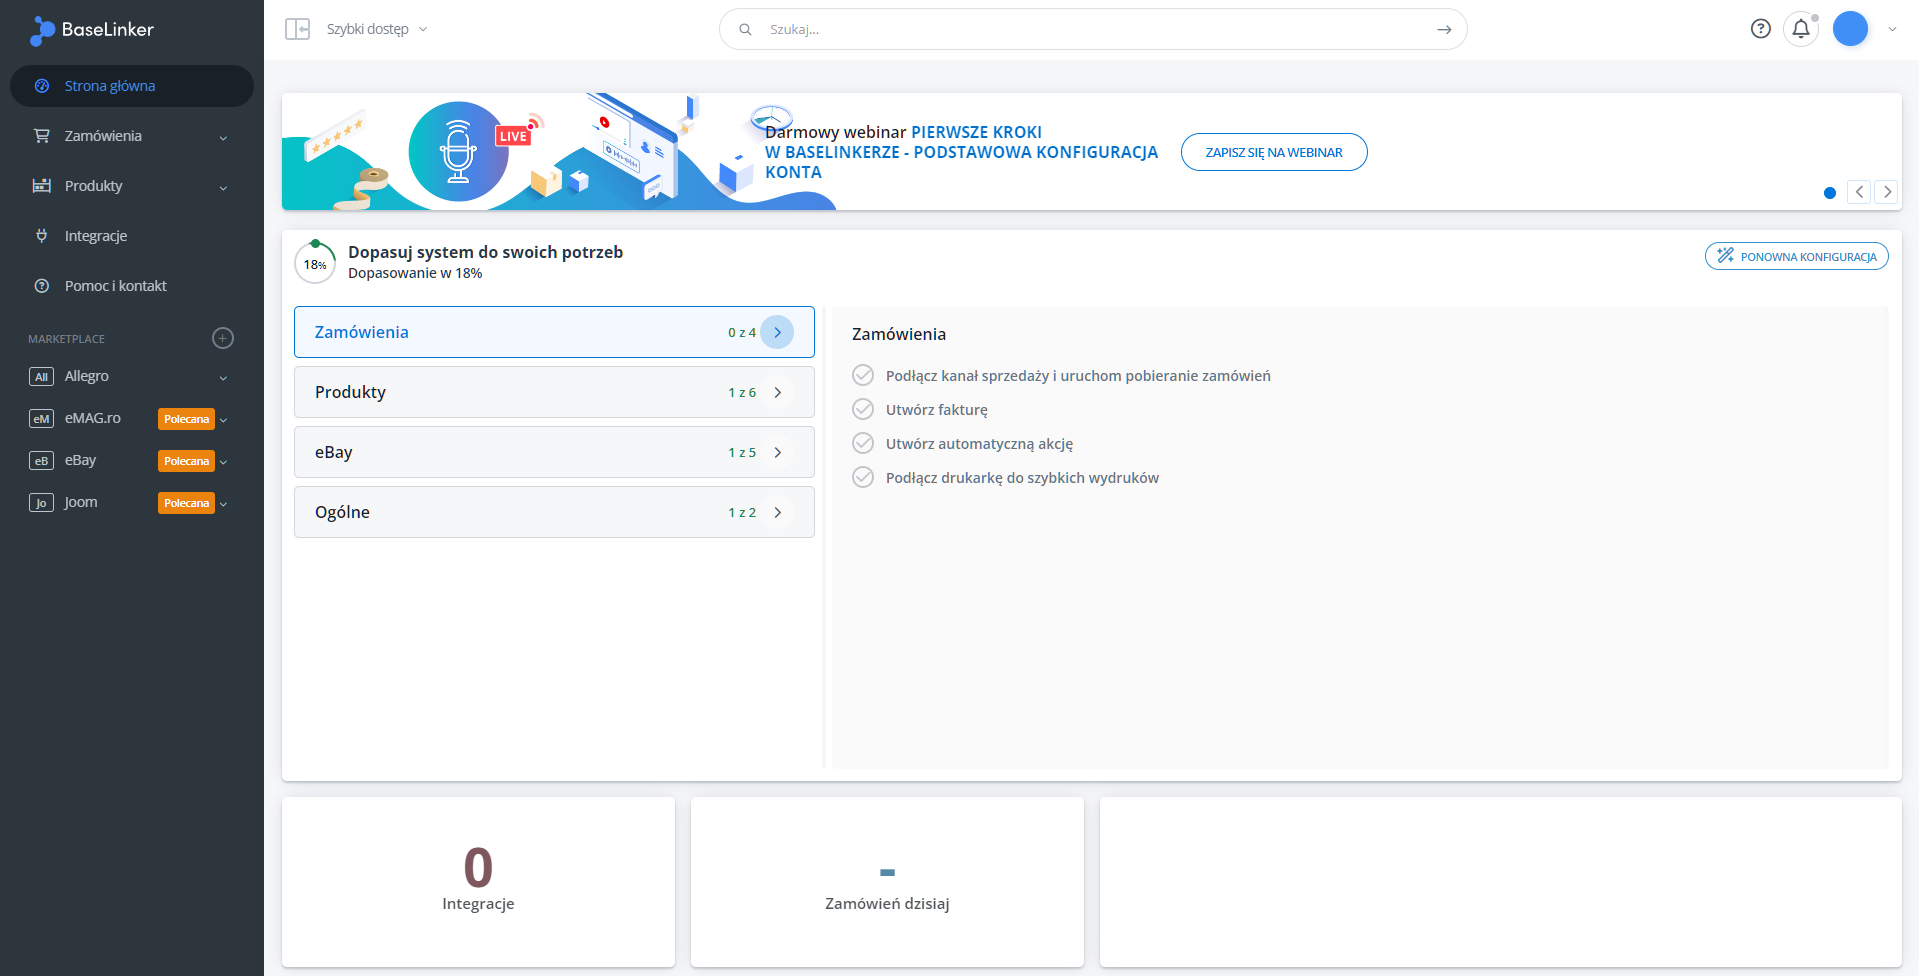1919x976 pixels.
Task: Click the 18% progress circle
Action: (315, 263)
